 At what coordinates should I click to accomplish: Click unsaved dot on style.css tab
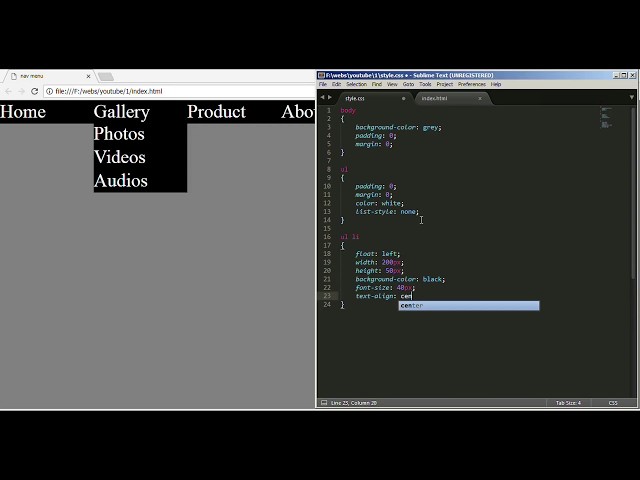click(404, 98)
